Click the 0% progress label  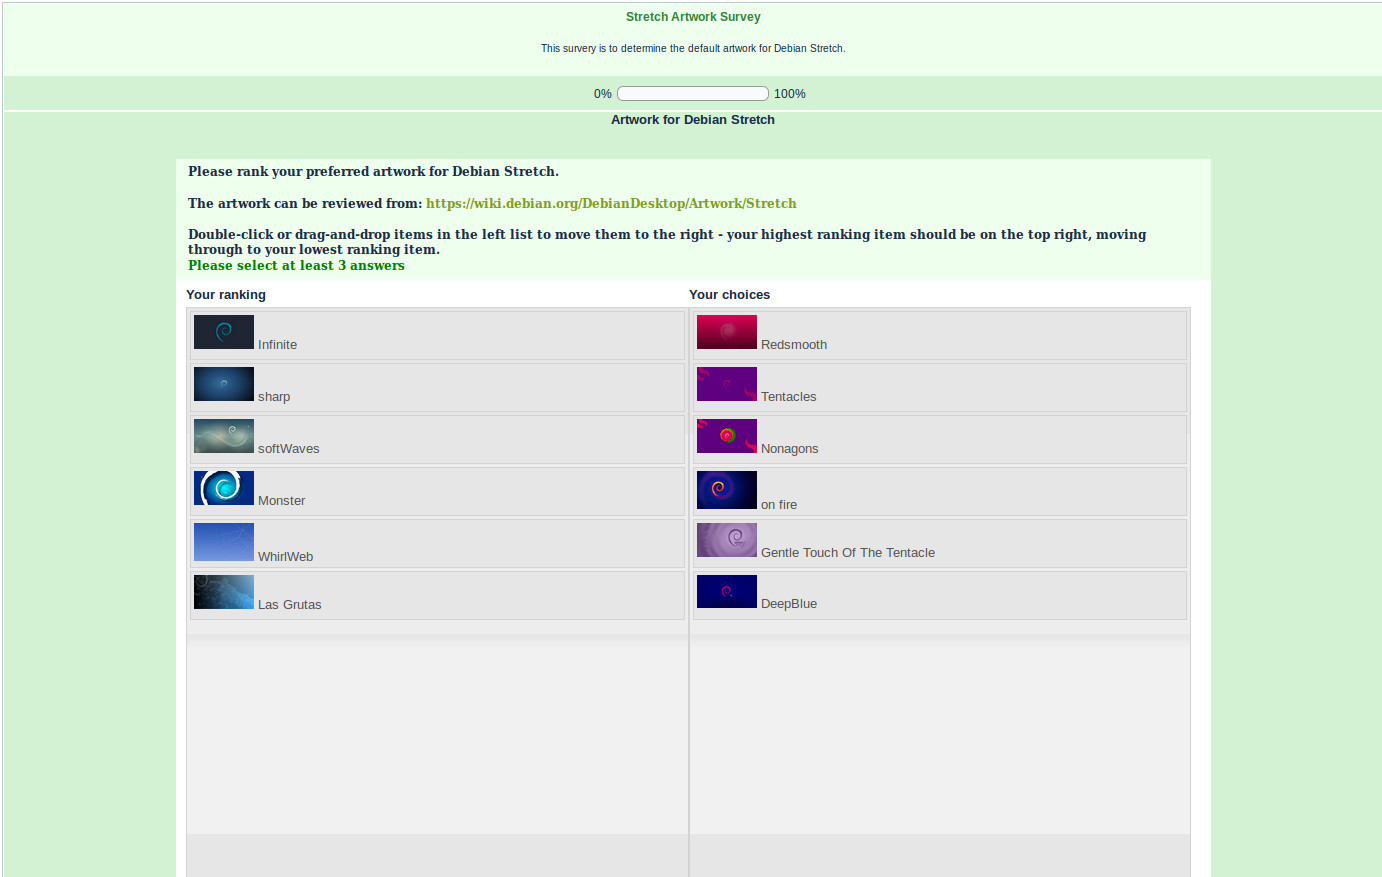603,94
